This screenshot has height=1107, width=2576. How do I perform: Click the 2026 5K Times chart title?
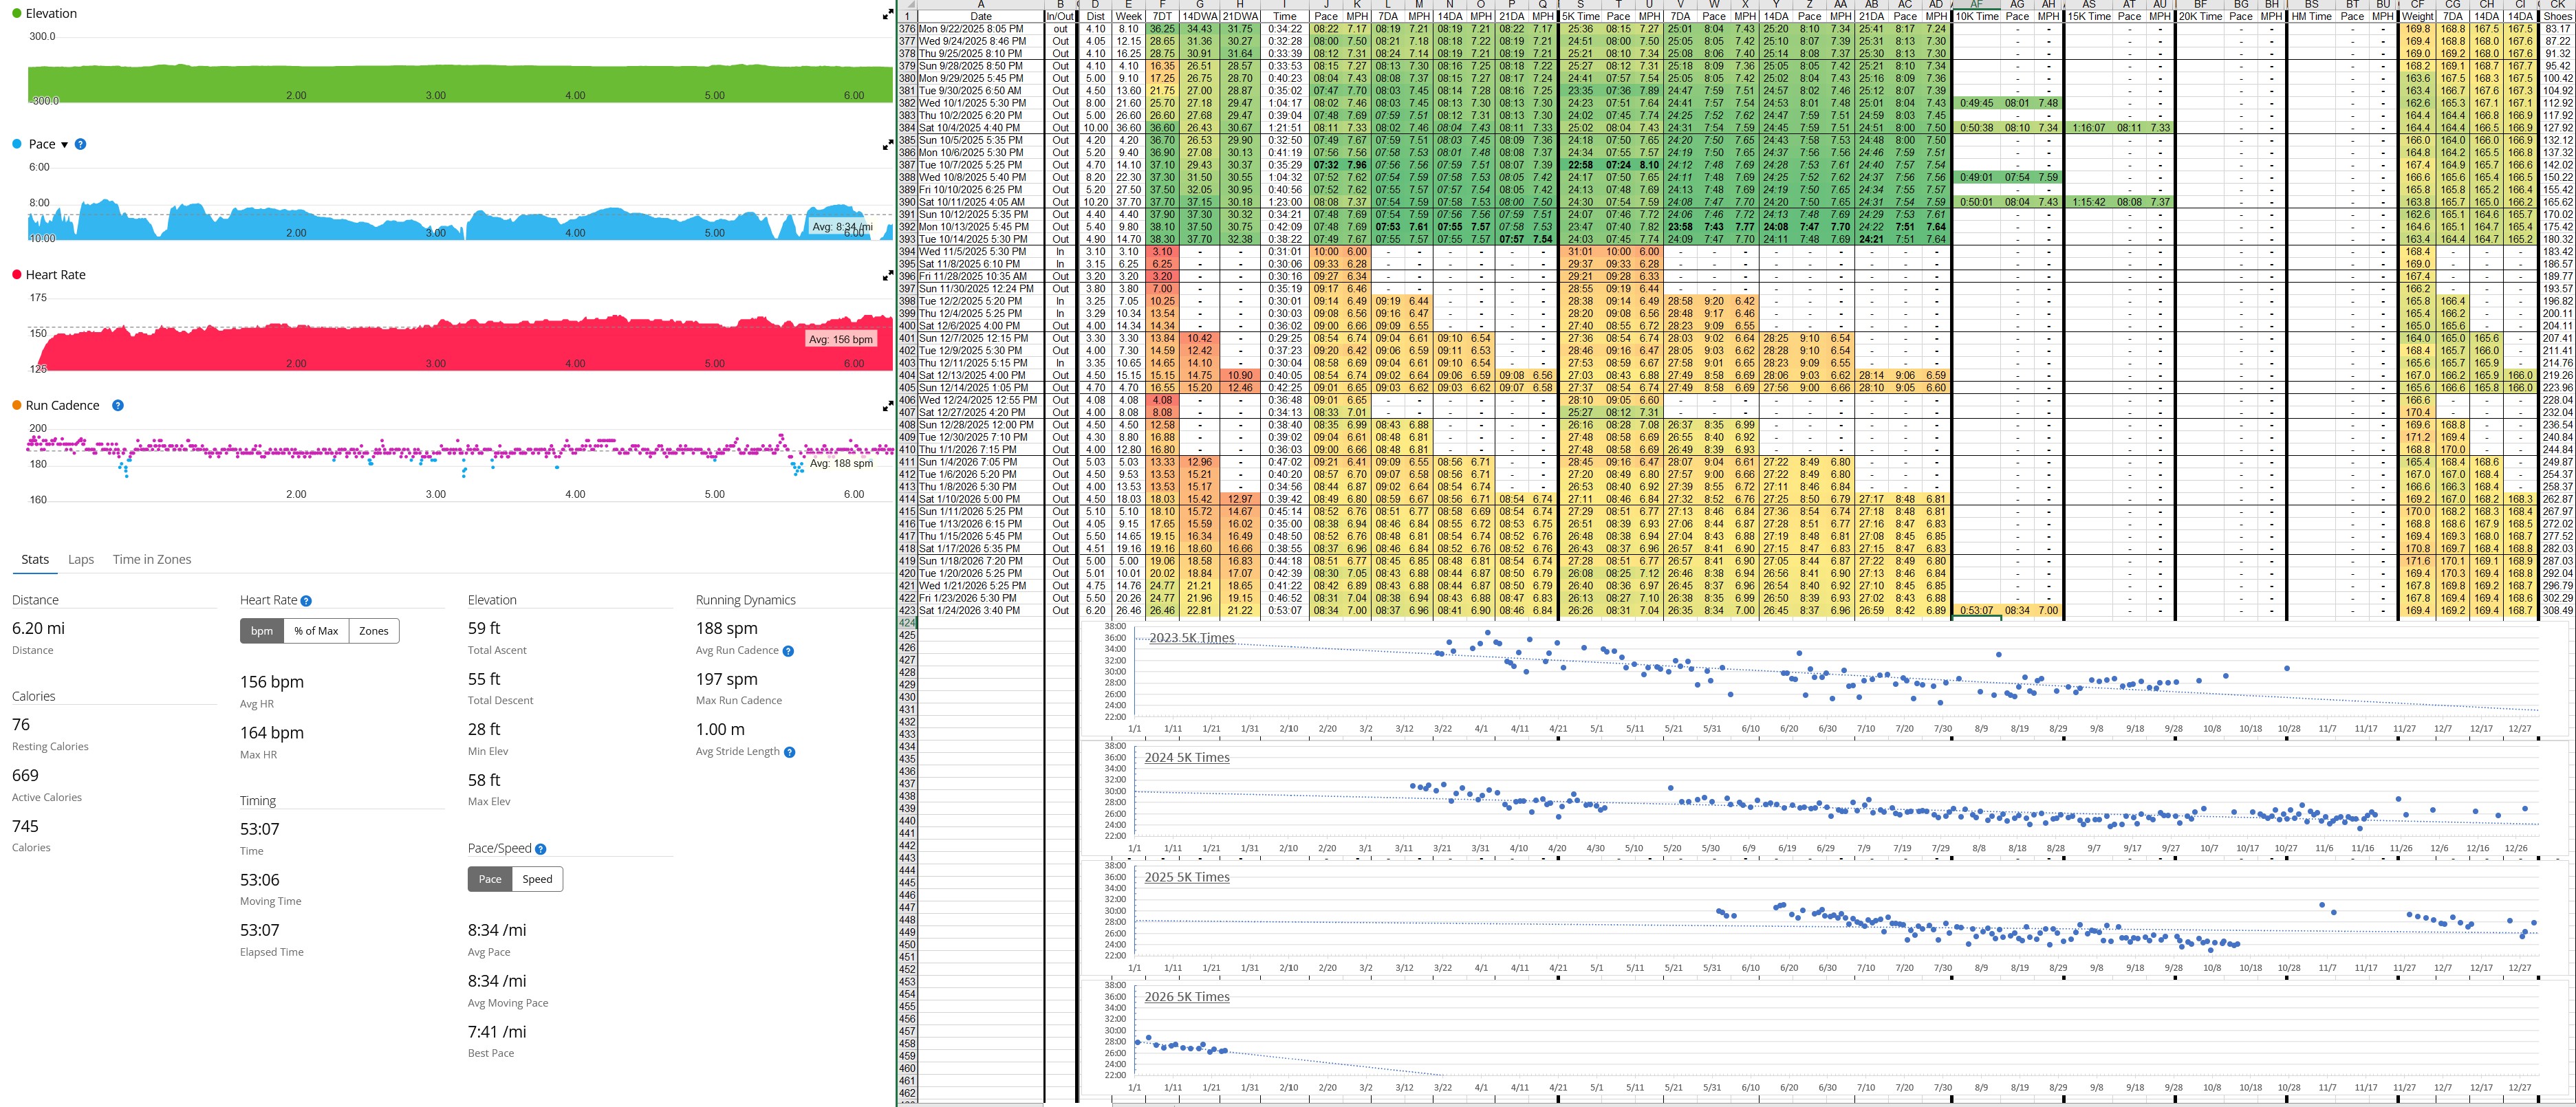1187,997
